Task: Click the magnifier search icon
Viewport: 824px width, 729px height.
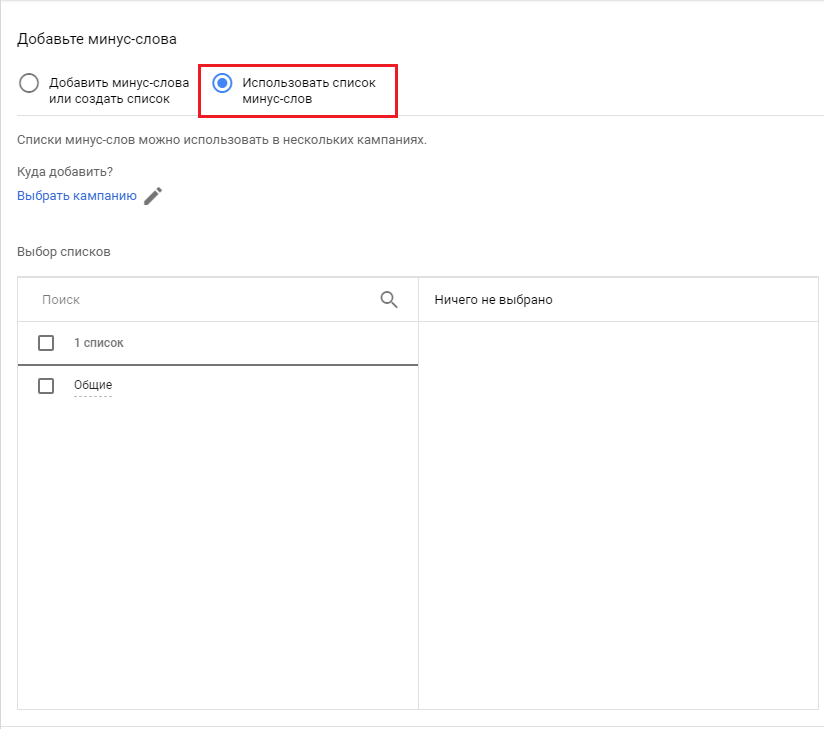Action: pyautogui.click(x=389, y=300)
